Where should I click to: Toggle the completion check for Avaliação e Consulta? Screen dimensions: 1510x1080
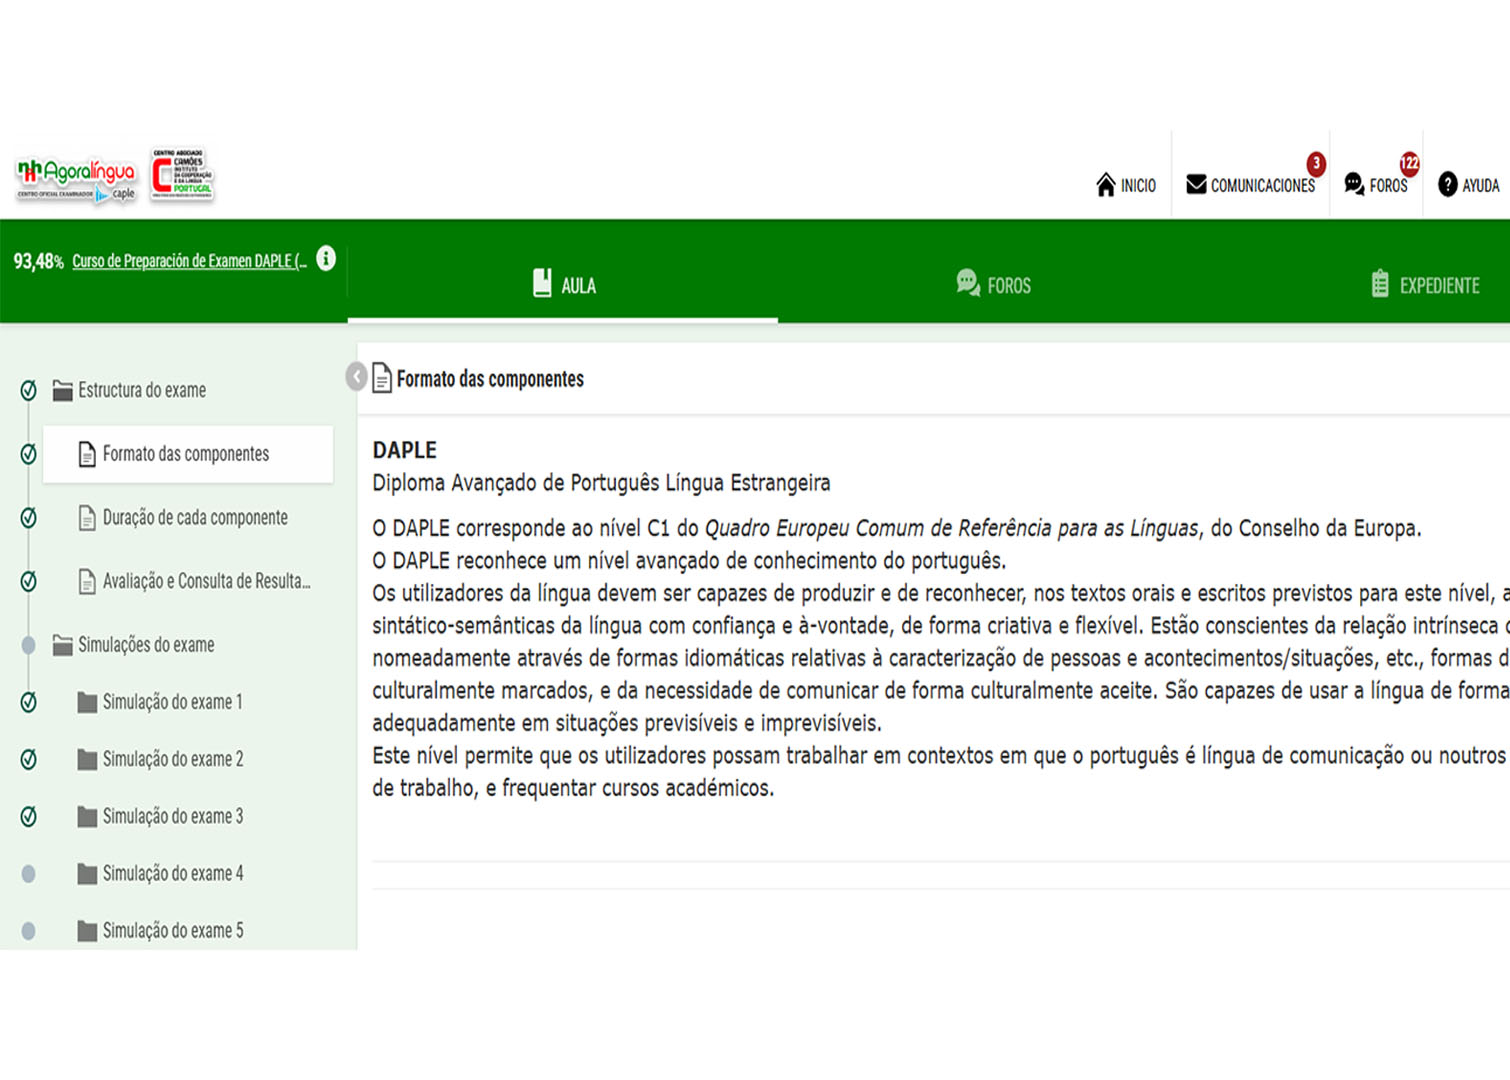(x=29, y=581)
